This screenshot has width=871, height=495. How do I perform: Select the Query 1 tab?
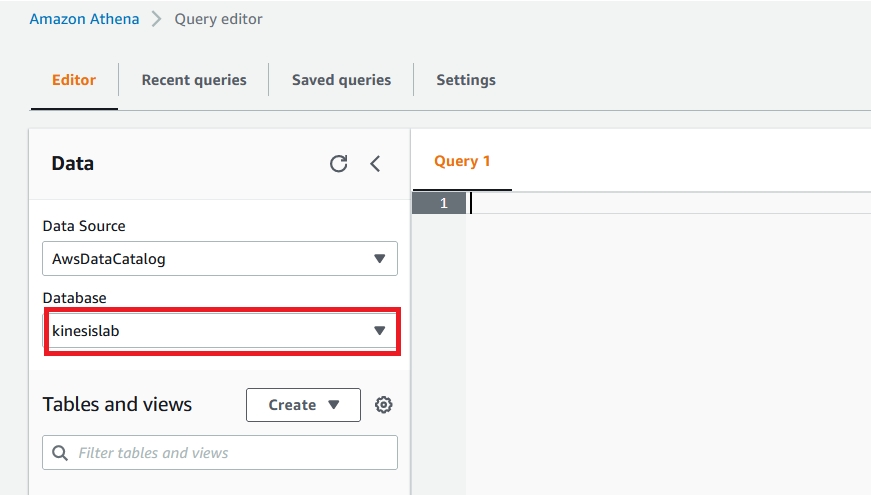[462, 161]
